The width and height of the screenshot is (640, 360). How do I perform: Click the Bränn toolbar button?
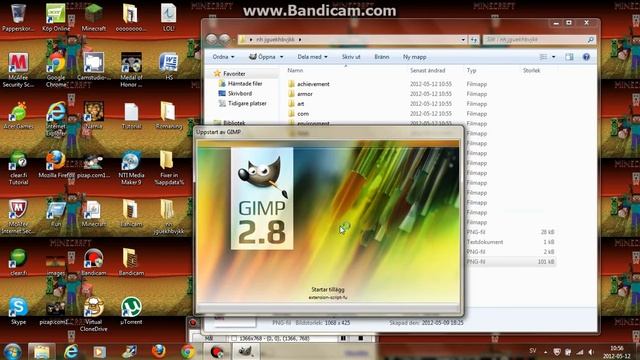pyautogui.click(x=382, y=57)
